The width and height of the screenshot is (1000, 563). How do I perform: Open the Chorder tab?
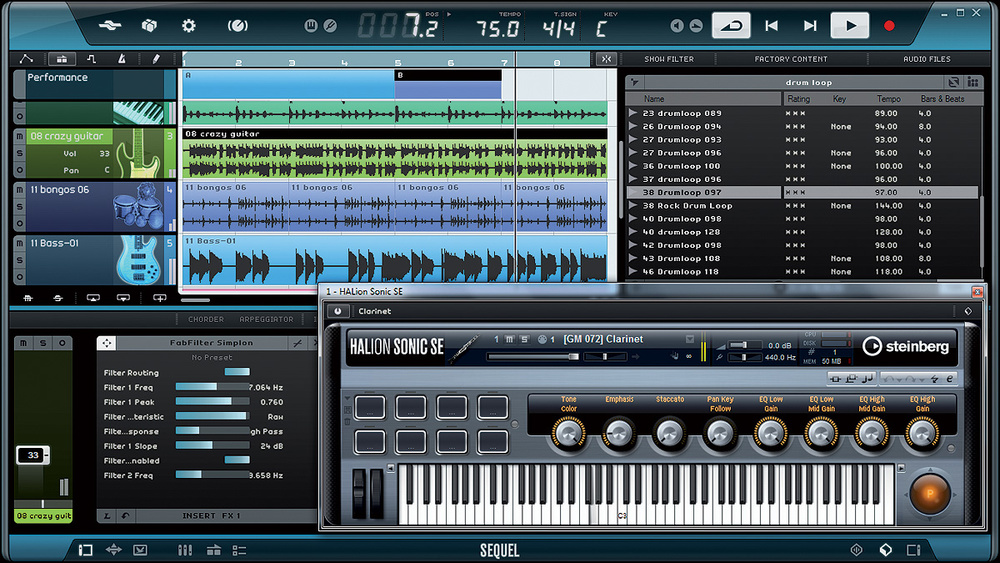[x=205, y=319]
